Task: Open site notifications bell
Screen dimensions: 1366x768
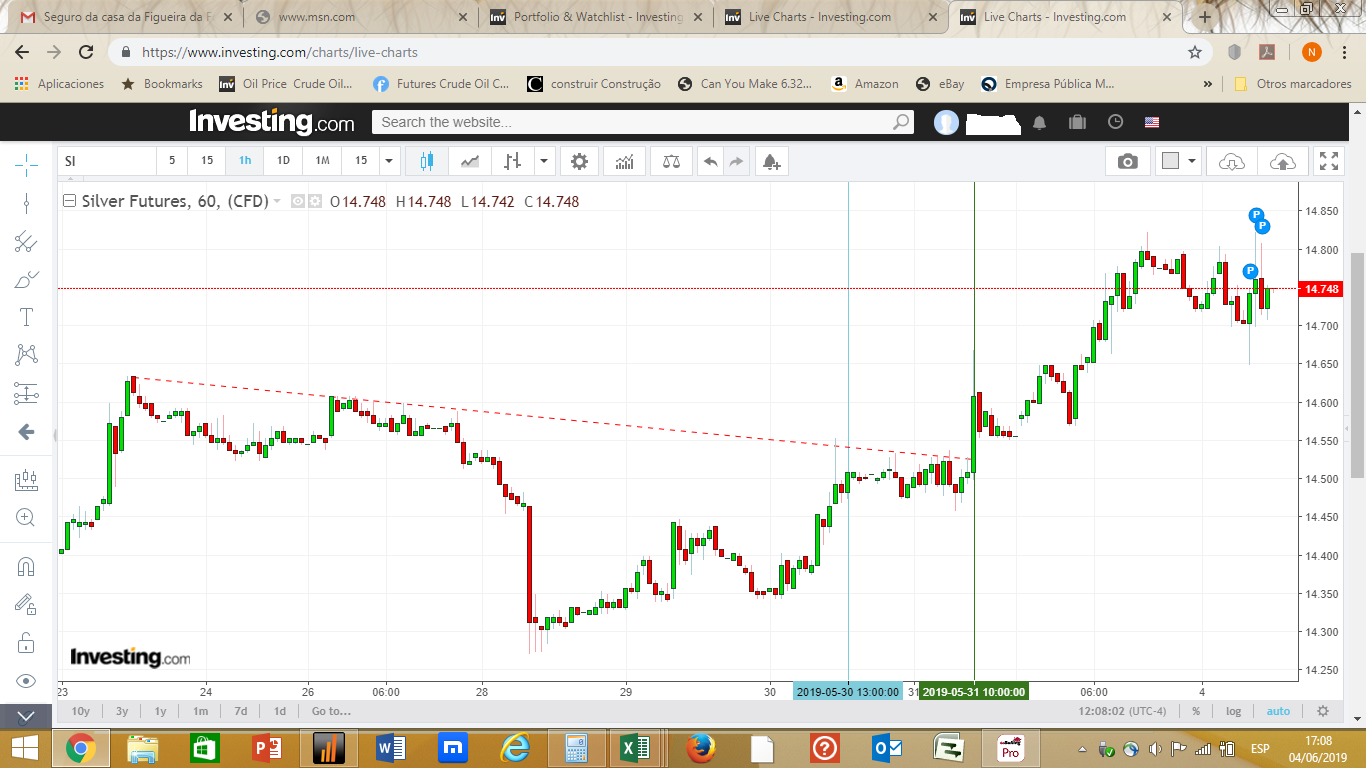Action: point(1040,122)
